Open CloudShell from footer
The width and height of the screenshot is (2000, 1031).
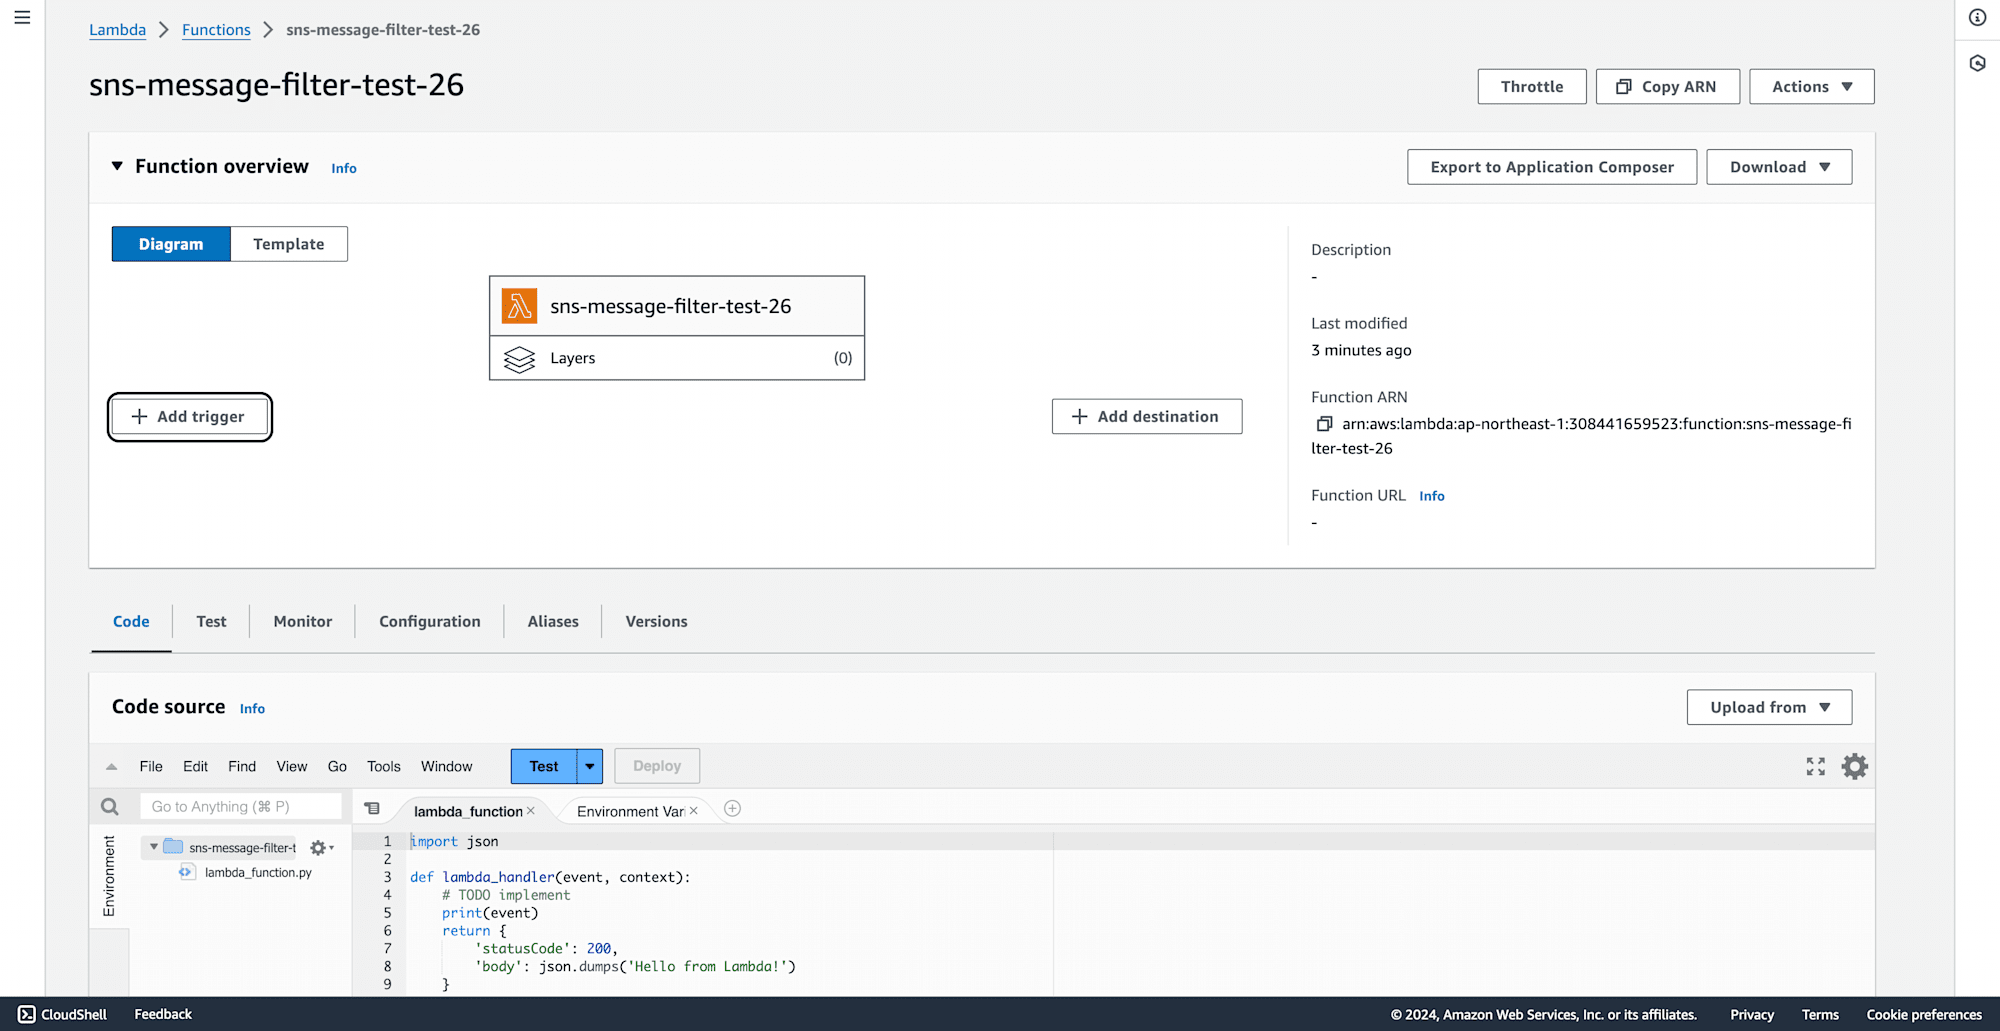coord(62,1014)
